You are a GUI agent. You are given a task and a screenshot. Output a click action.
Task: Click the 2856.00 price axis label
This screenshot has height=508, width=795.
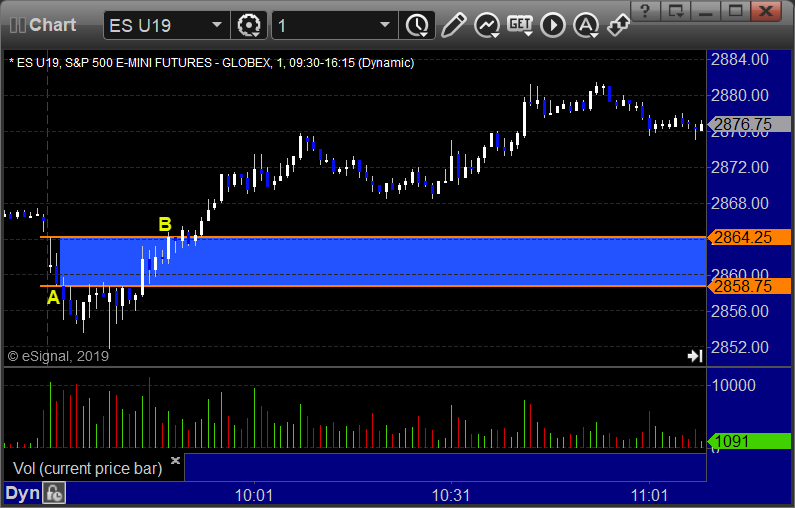pos(740,311)
